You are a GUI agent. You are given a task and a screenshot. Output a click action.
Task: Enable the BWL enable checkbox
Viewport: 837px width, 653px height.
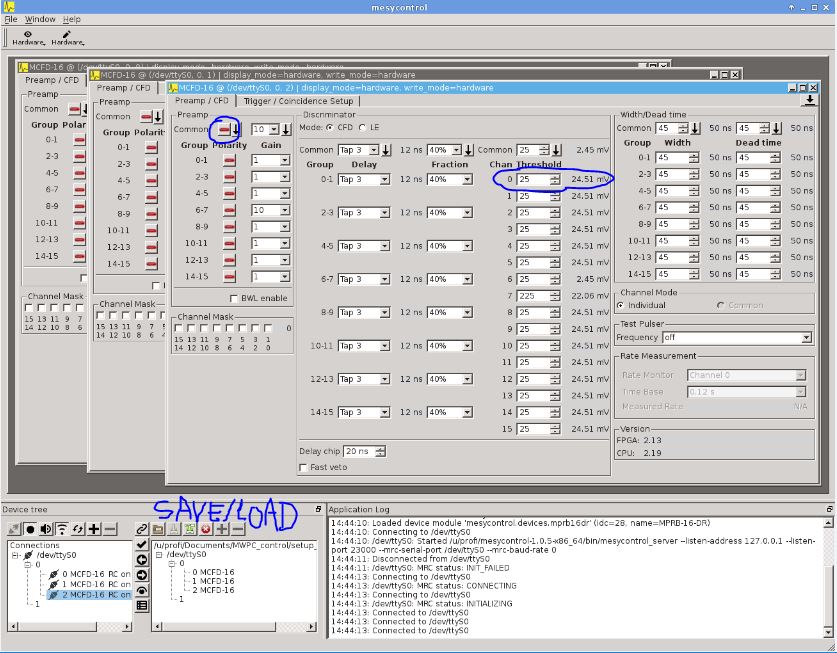tap(234, 298)
